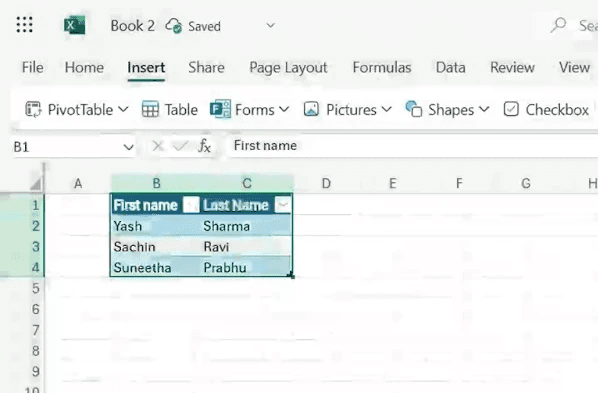
Task: Open the Share tab
Action: pos(206,68)
